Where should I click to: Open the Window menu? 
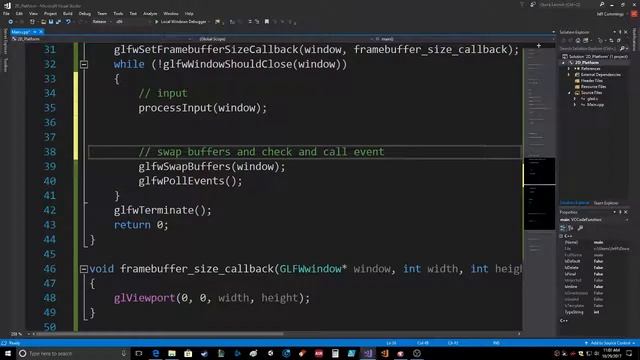click(x=171, y=13)
